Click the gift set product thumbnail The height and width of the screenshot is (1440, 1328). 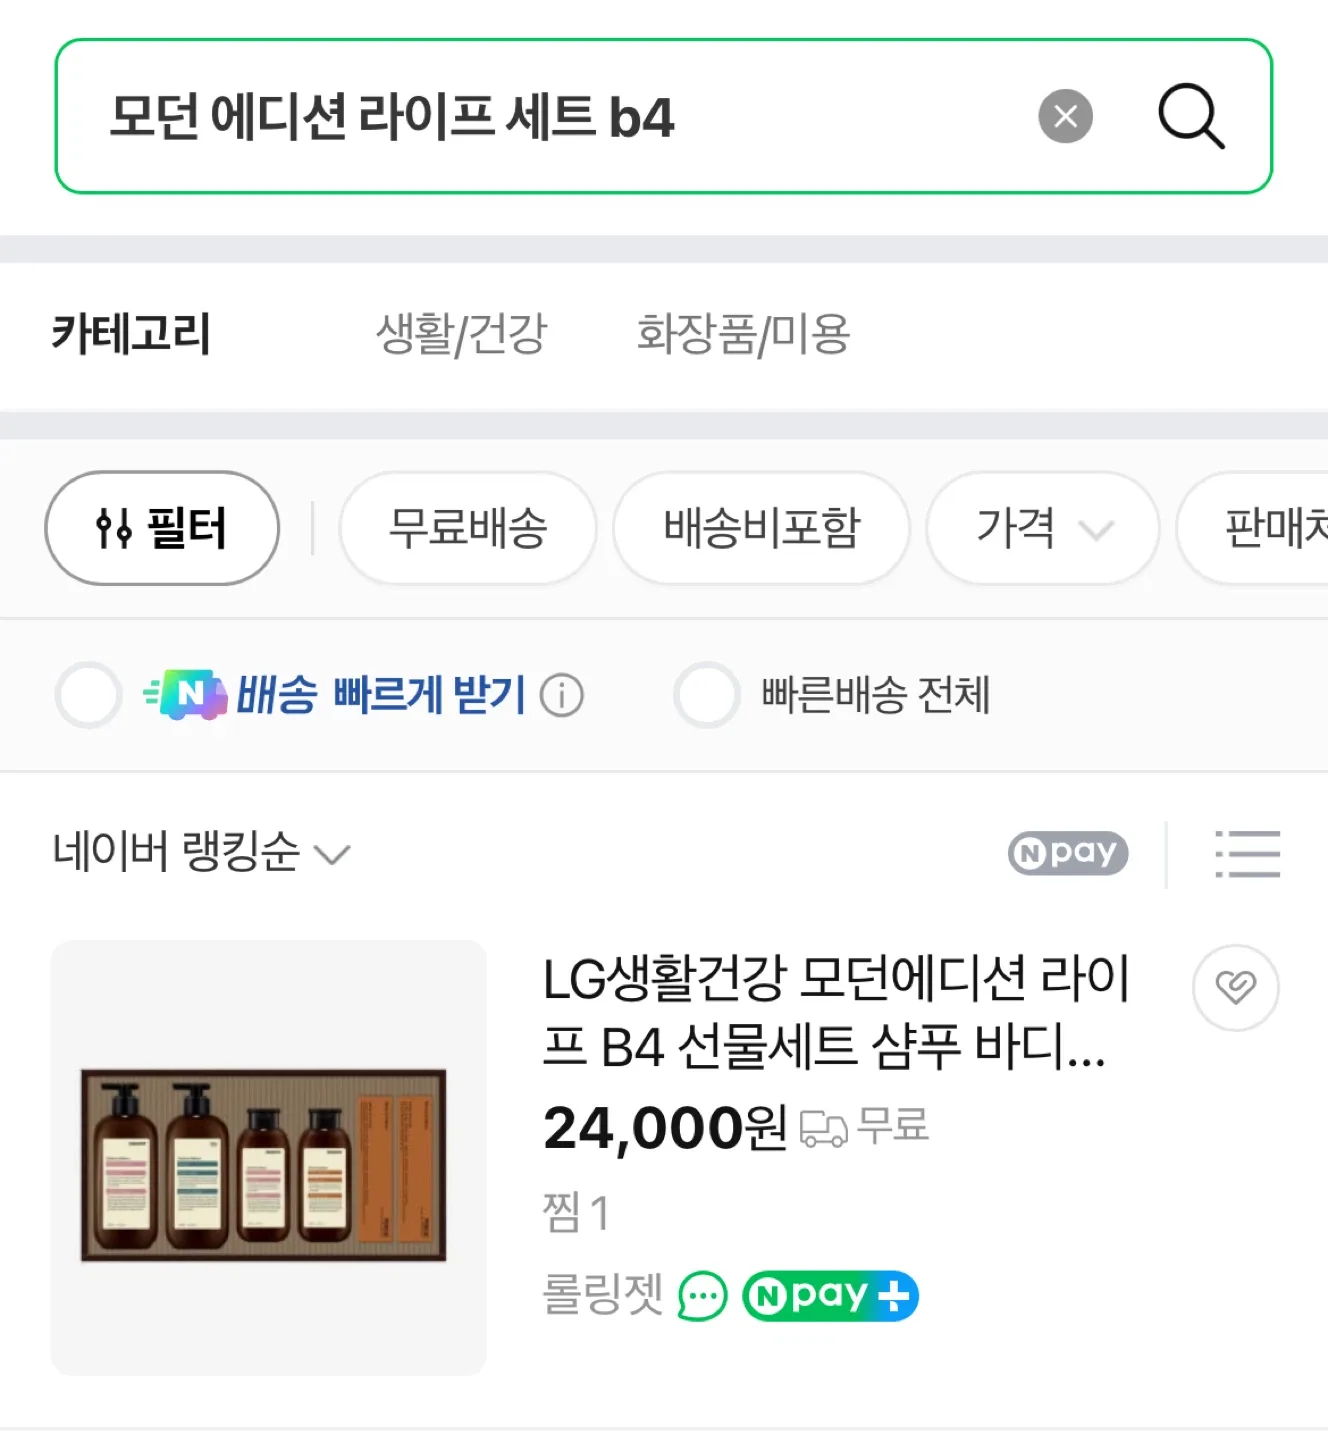[x=268, y=1158]
